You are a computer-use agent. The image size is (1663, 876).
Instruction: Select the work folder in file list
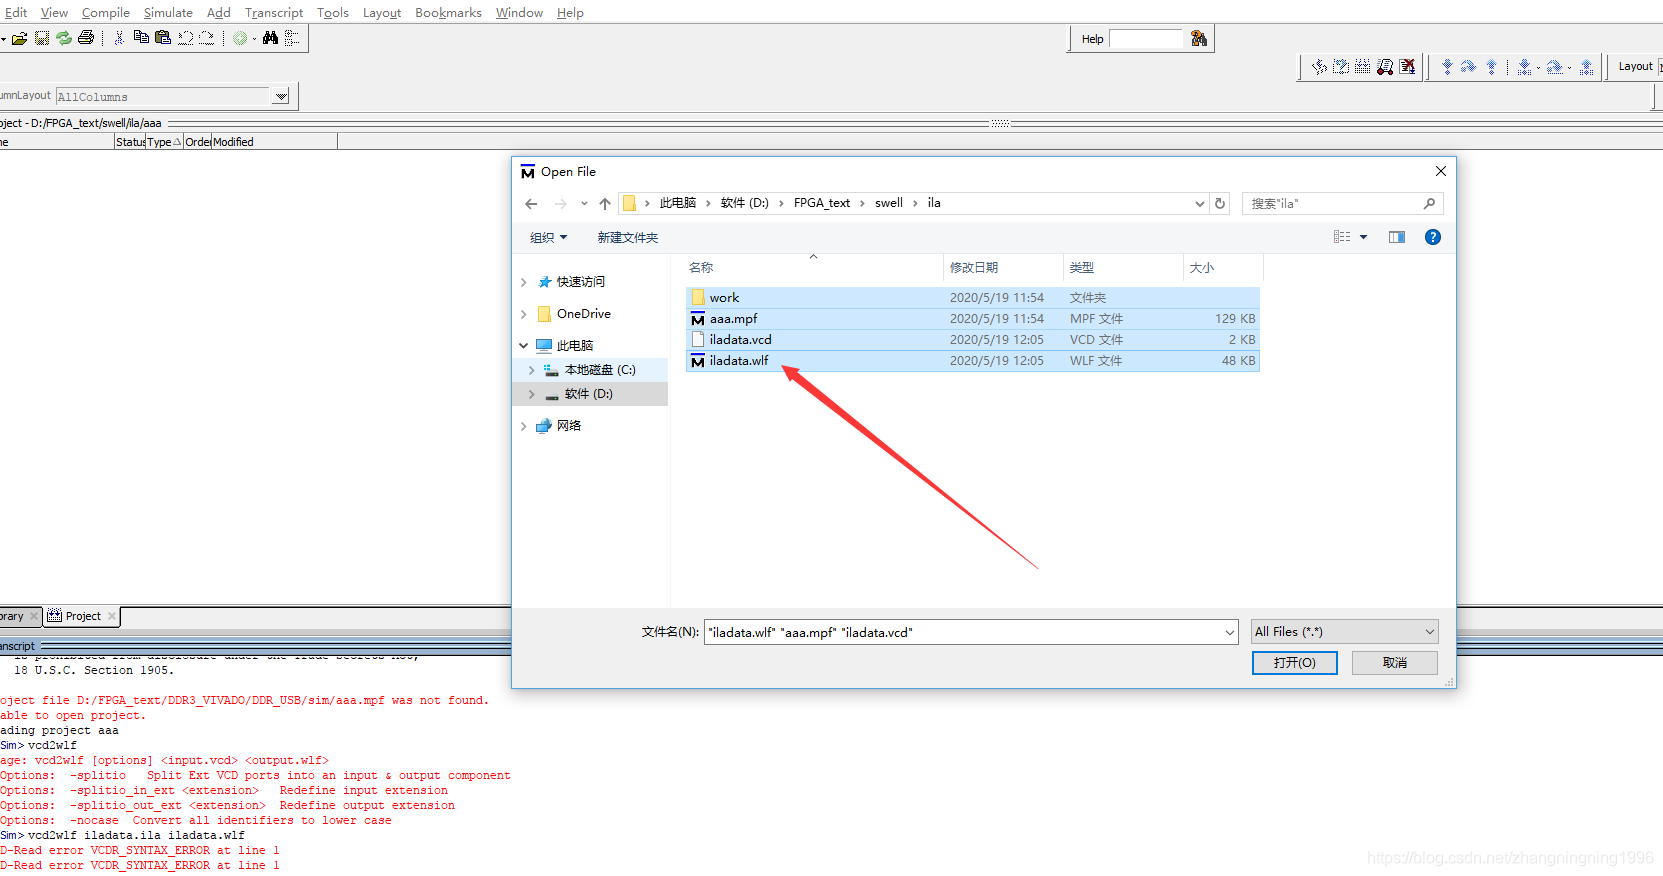coord(972,298)
